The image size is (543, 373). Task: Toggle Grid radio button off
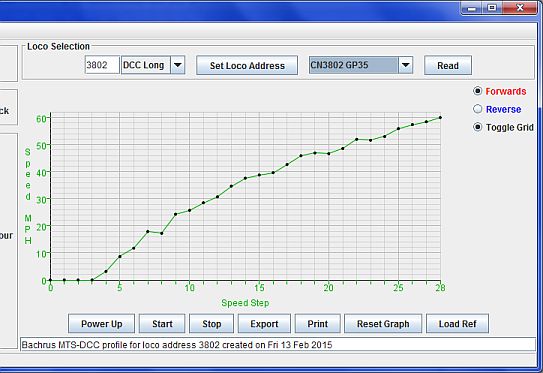click(x=478, y=127)
